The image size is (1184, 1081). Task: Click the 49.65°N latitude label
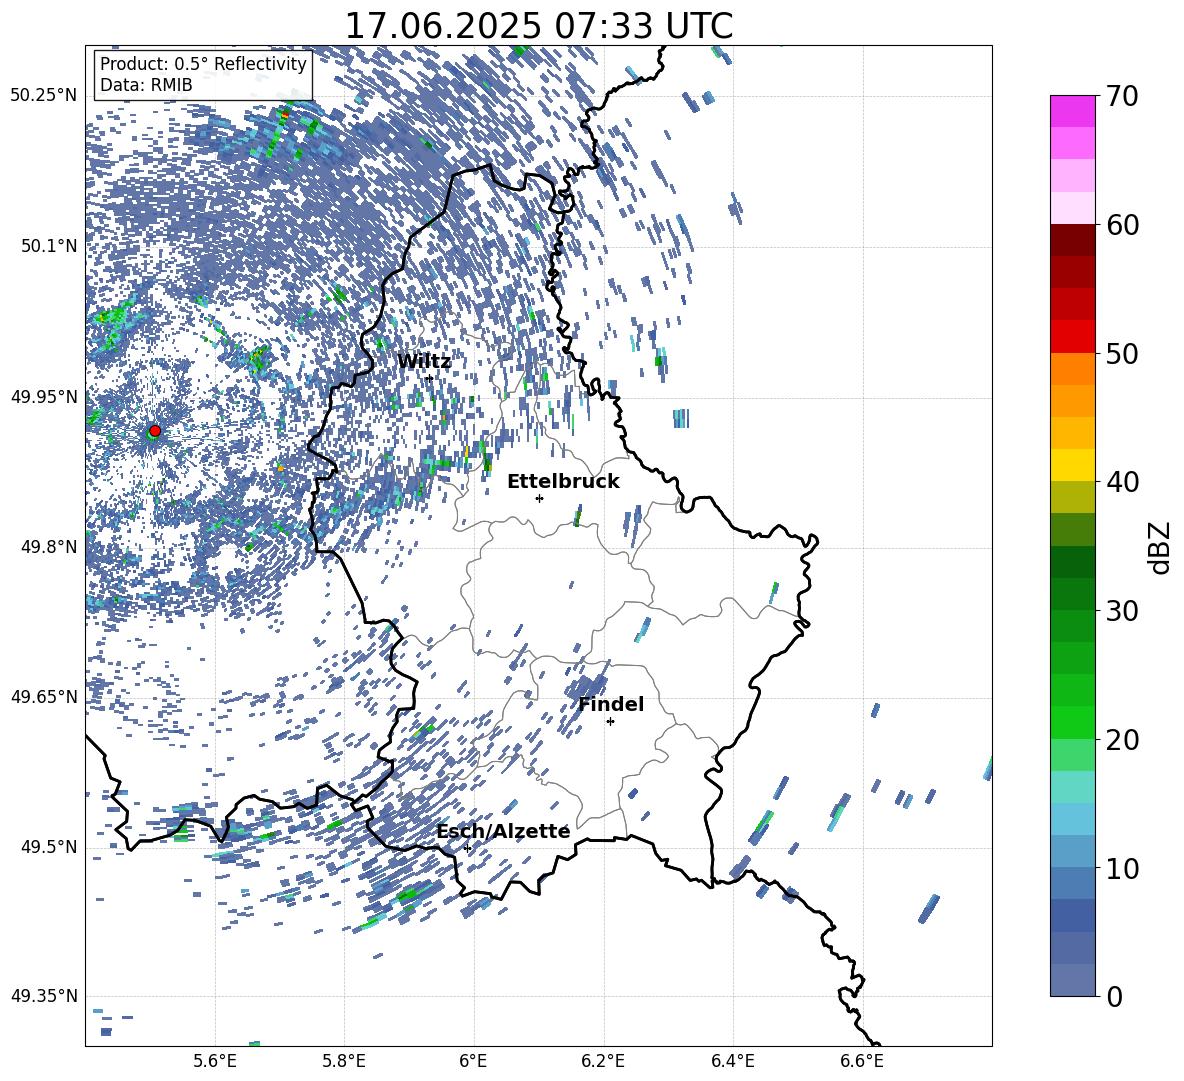[44, 697]
